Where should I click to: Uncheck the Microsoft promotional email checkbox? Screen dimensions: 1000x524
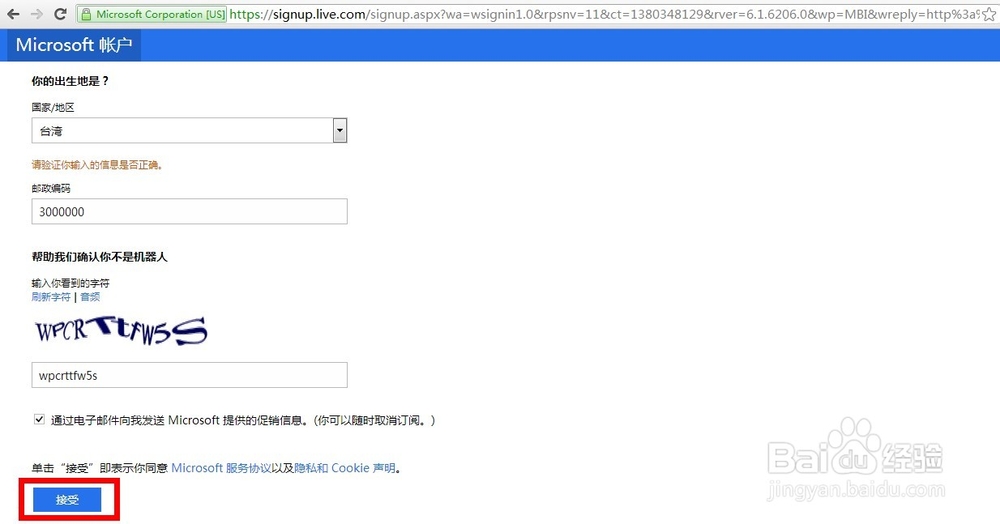(40, 419)
